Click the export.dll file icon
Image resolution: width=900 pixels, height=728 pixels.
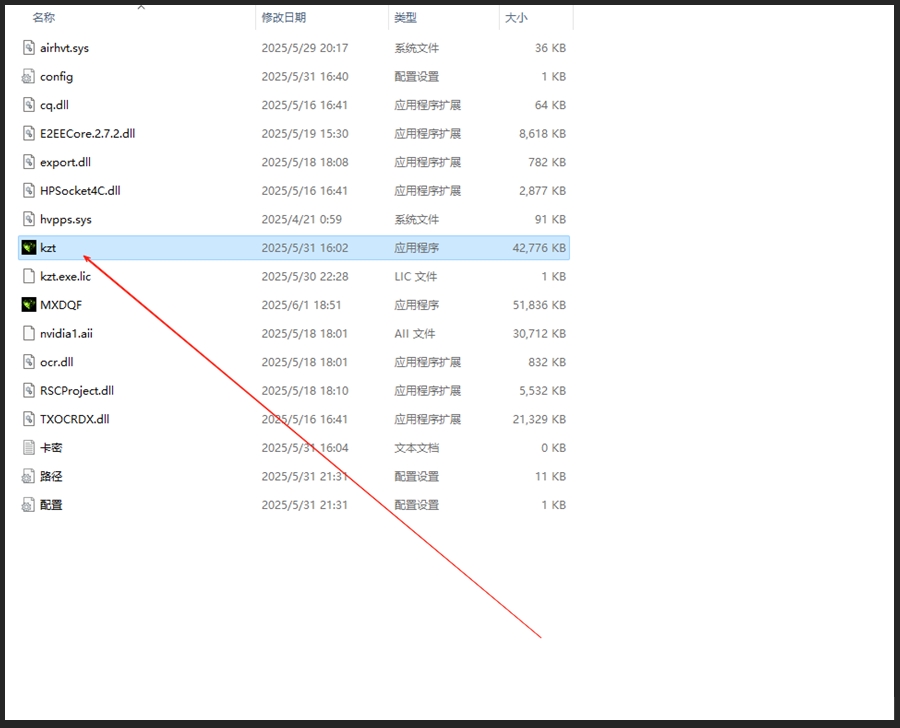click(x=29, y=162)
